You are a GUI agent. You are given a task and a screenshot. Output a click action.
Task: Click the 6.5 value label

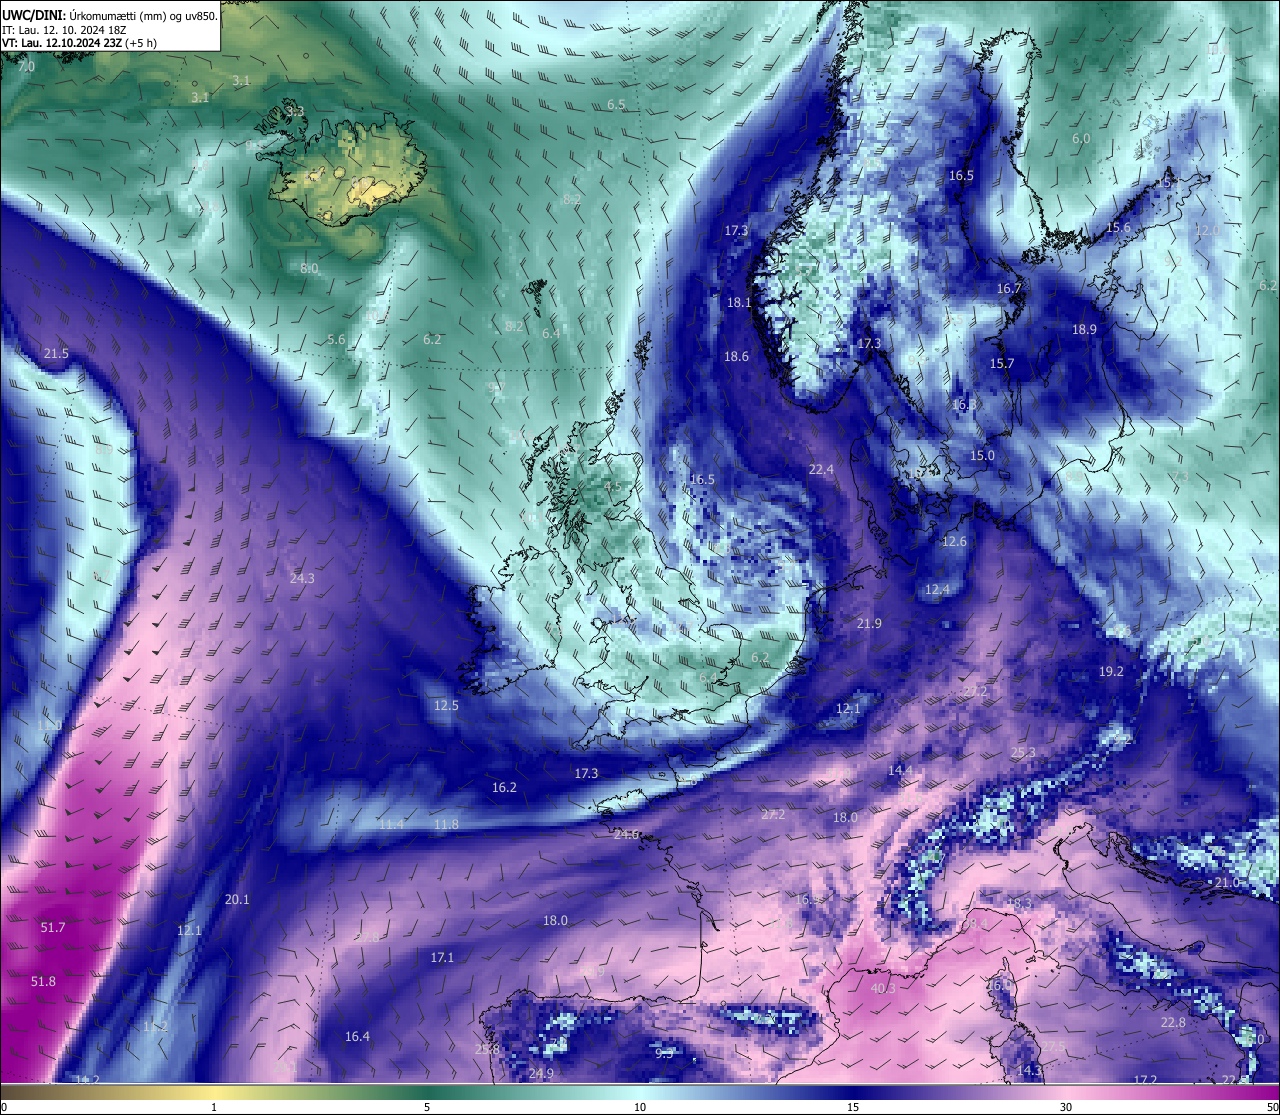pos(616,105)
